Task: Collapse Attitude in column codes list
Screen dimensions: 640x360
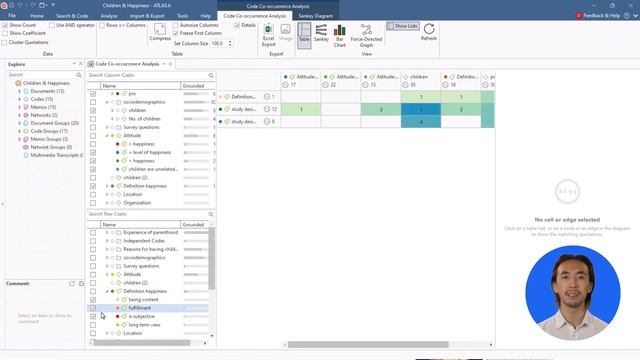Action: tap(107, 136)
